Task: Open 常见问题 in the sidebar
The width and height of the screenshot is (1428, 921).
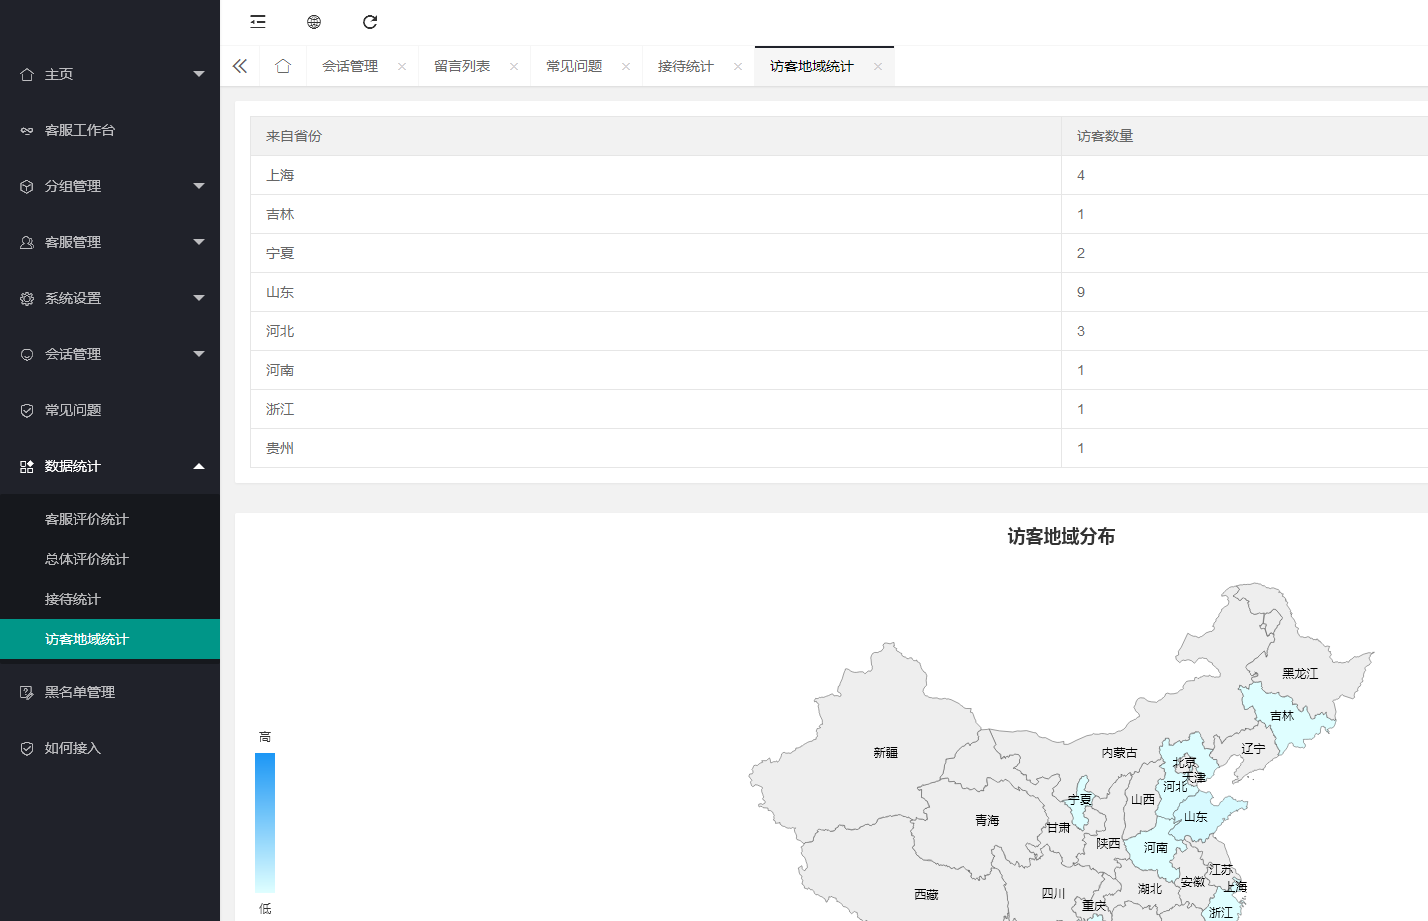Action: pos(73,410)
